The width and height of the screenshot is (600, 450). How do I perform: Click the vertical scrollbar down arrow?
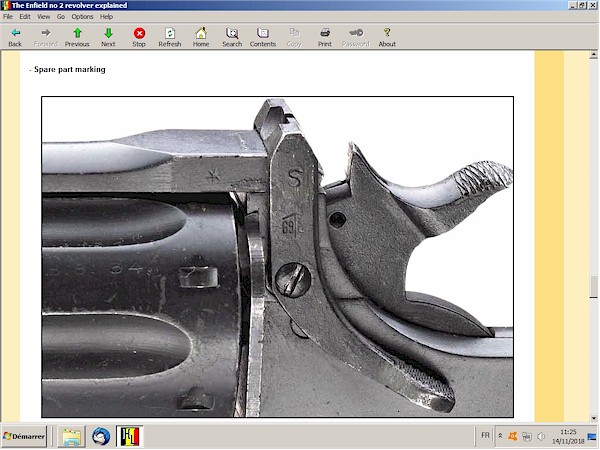click(x=593, y=418)
